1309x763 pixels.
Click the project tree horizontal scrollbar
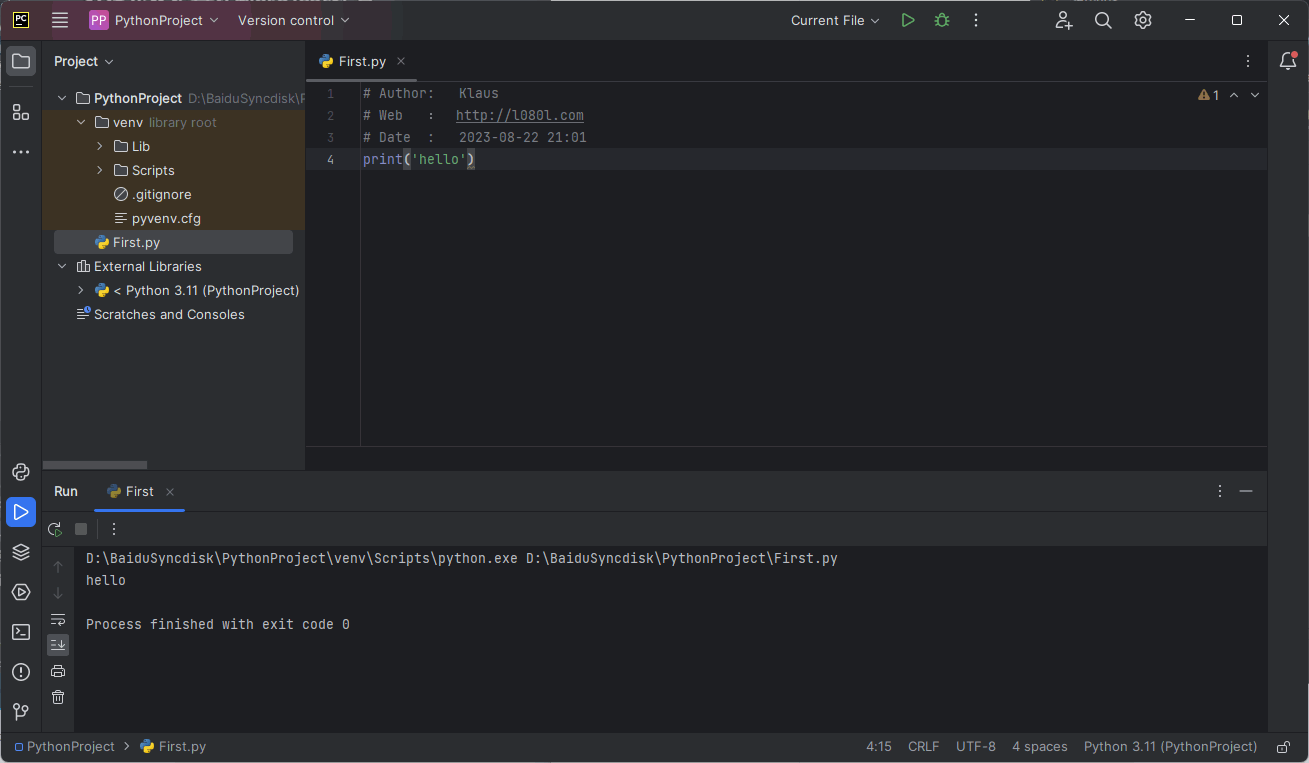pyautogui.click(x=95, y=465)
